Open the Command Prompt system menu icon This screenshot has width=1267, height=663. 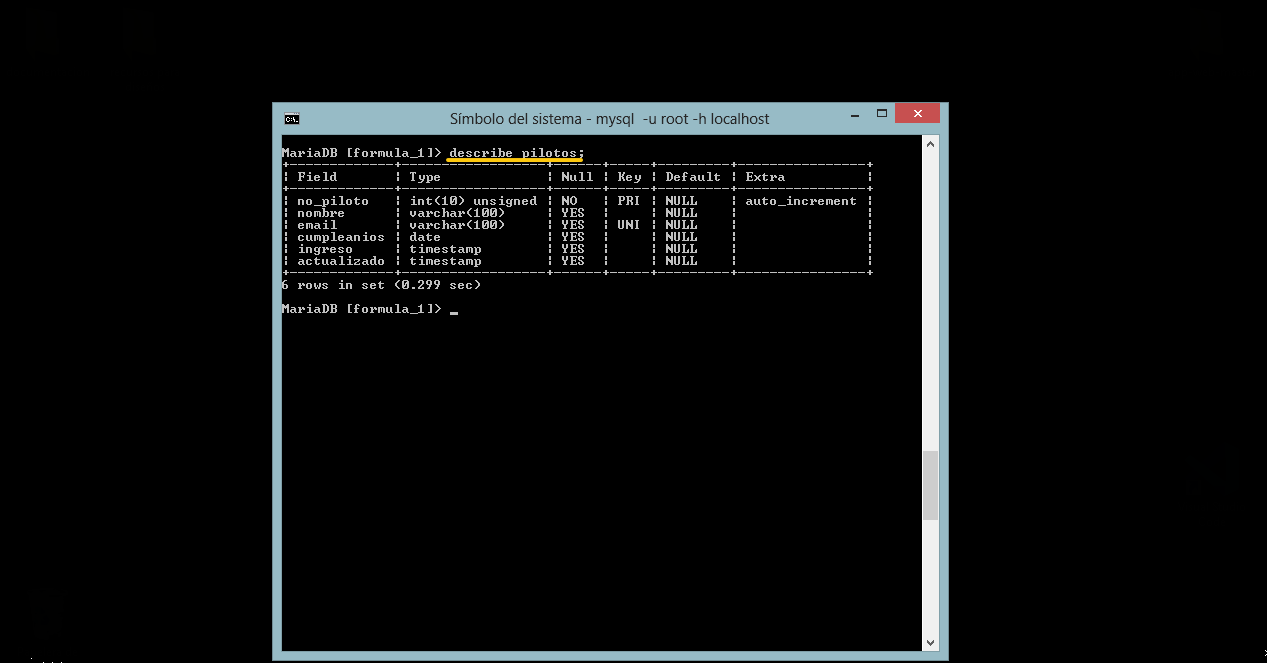pos(291,119)
